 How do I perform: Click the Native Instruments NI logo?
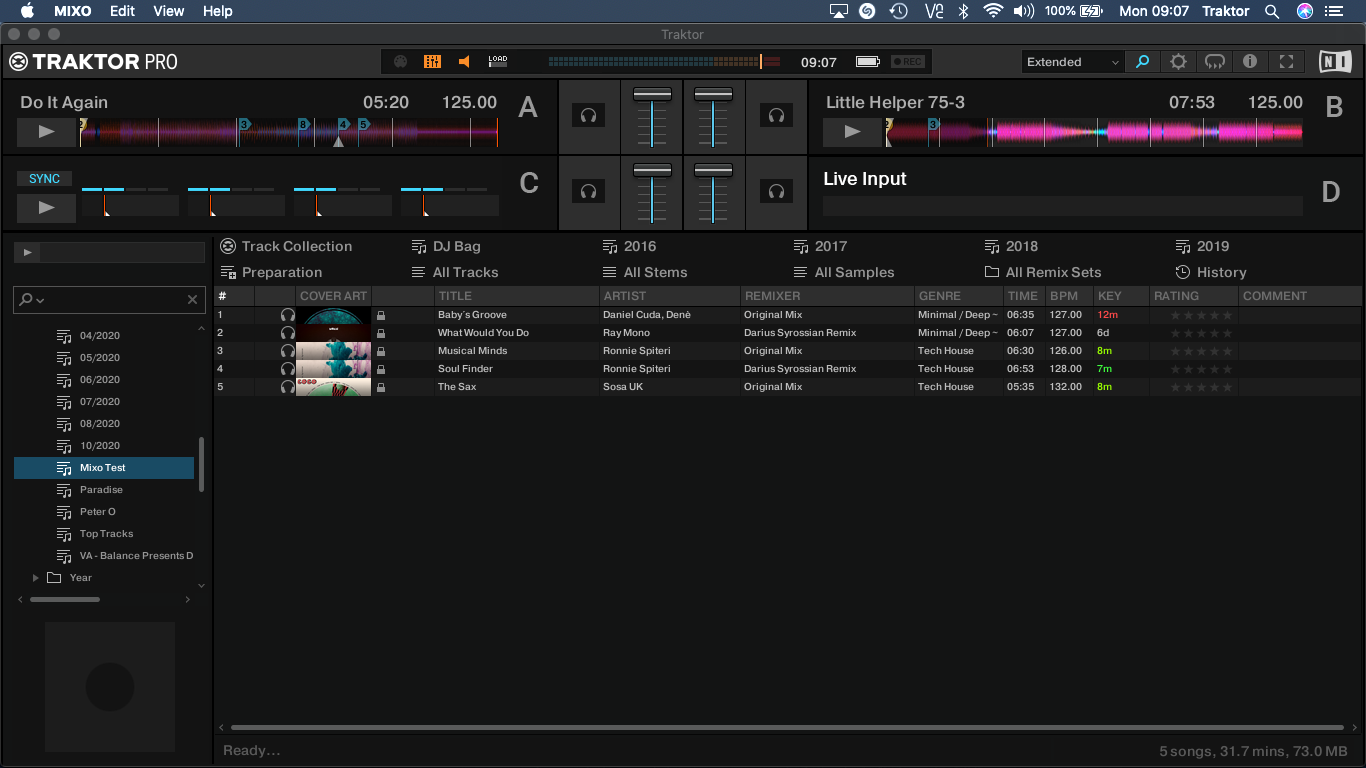[1334, 62]
